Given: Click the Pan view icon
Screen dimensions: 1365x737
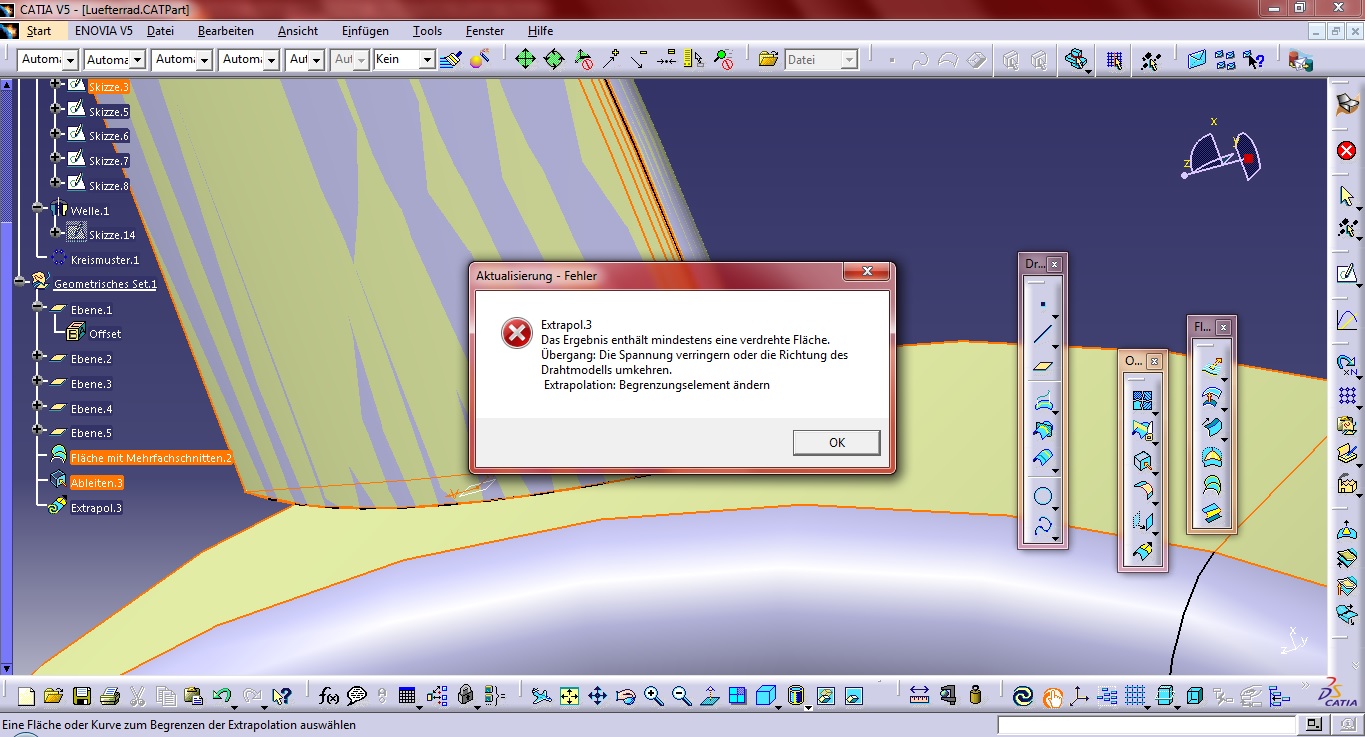Looking at the screenshot, I should tap(597, 695).
